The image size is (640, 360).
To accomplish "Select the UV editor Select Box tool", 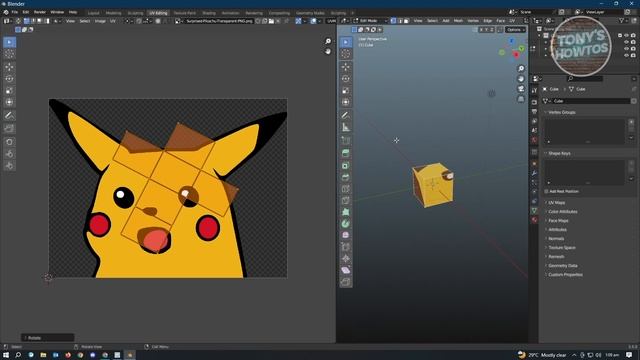I will pyautogui.click(x=9, y=42).
